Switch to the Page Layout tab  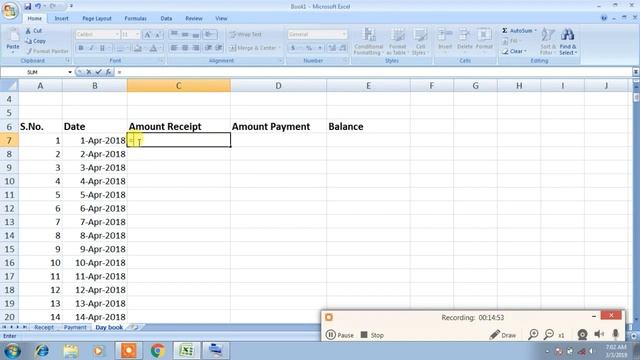coord(97,18)
